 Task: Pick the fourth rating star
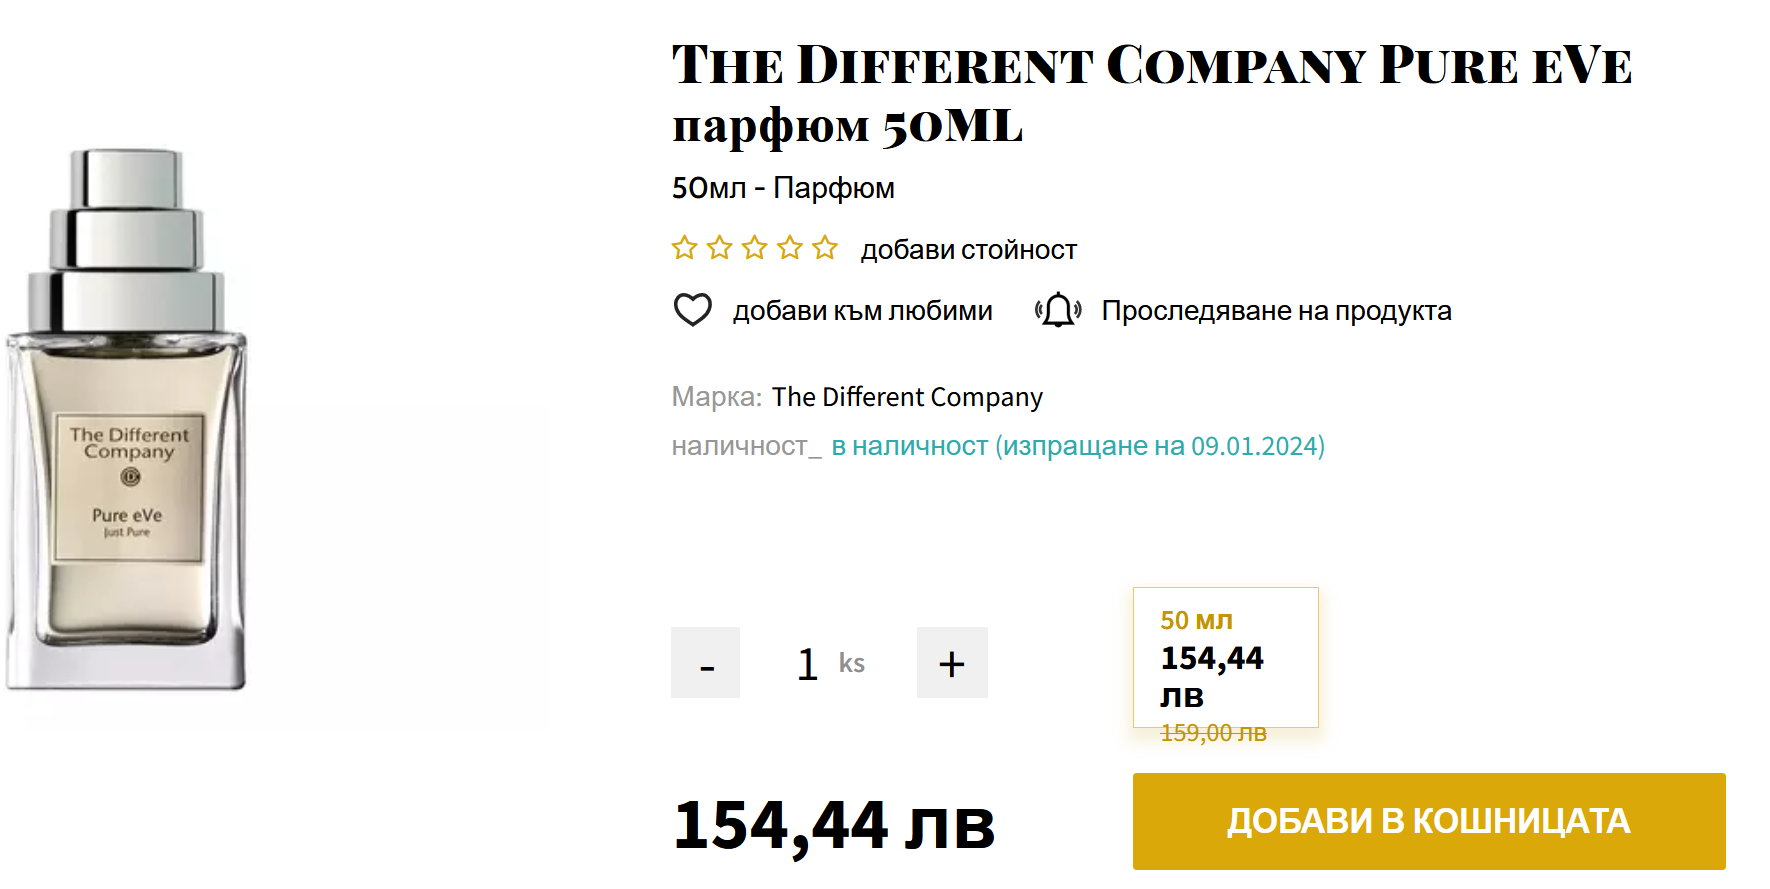[x=790, y=248]
